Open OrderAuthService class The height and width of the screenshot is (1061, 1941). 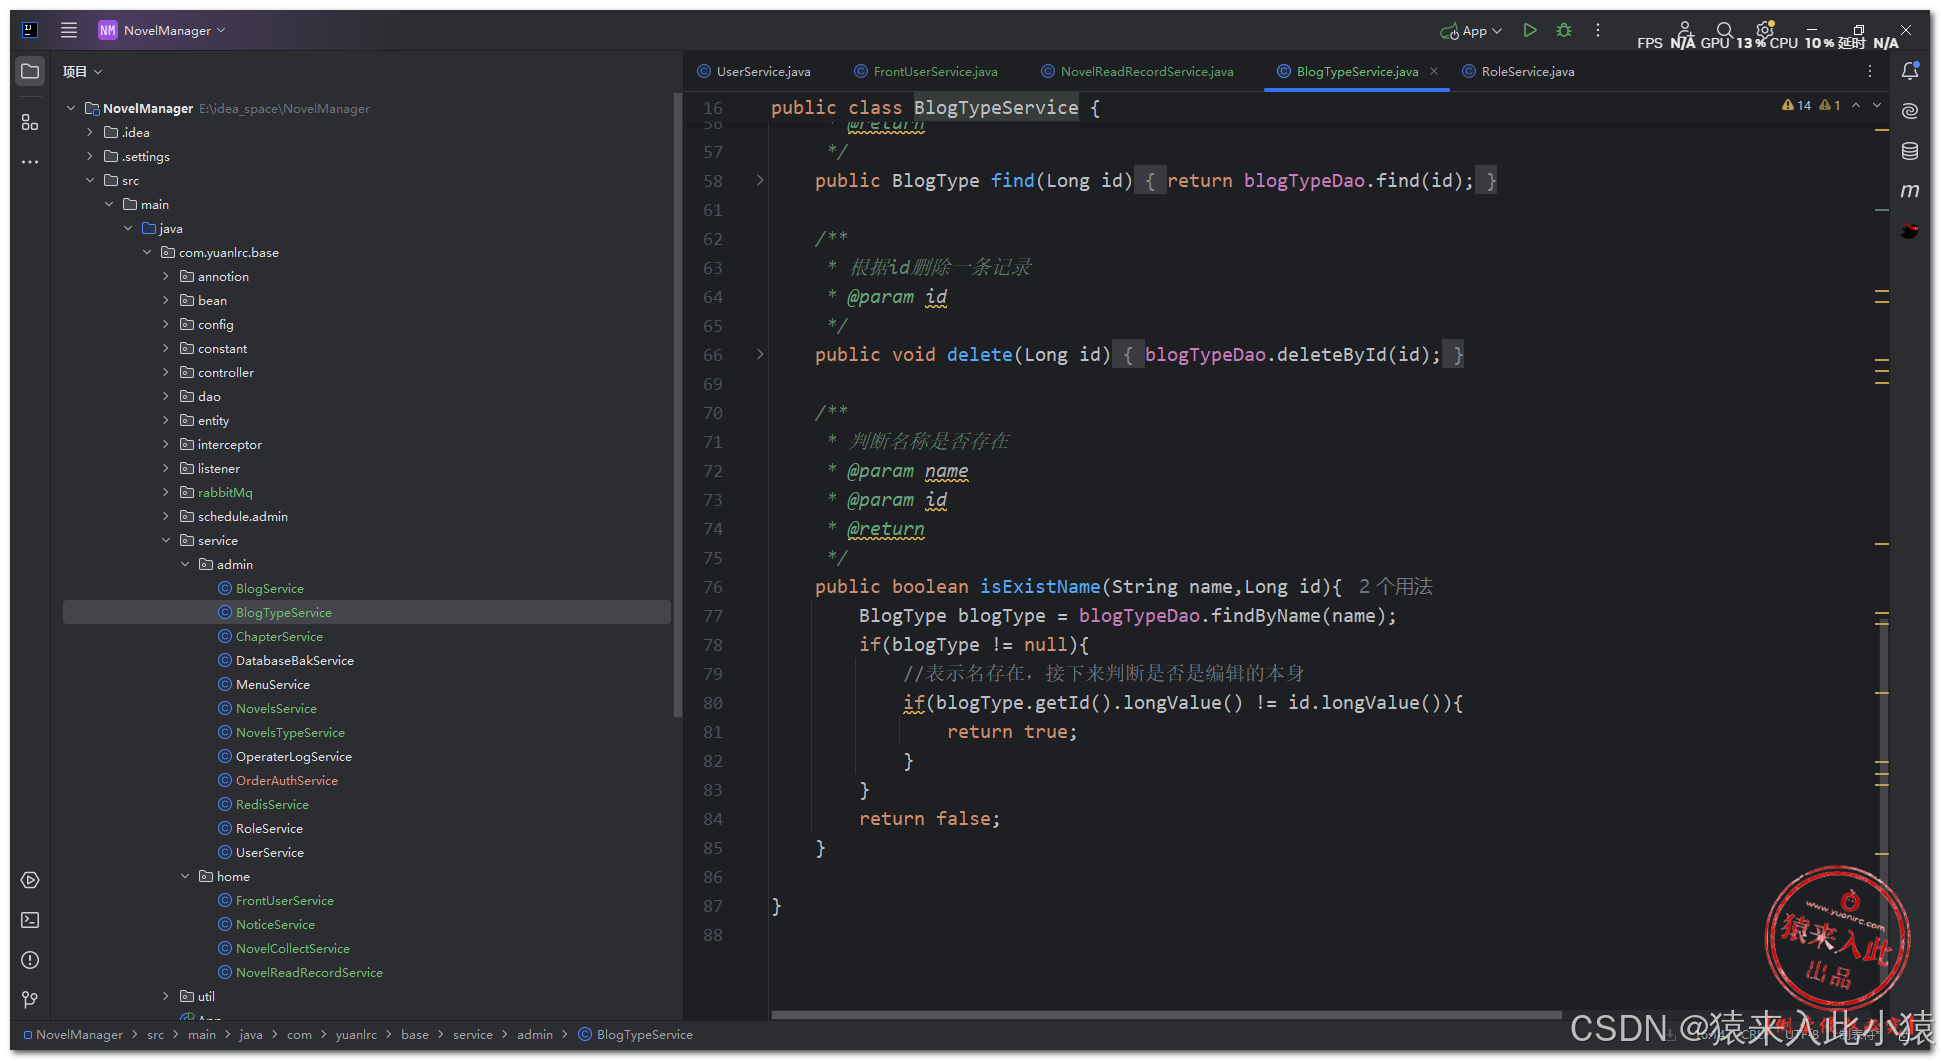(x=287, y=780)
